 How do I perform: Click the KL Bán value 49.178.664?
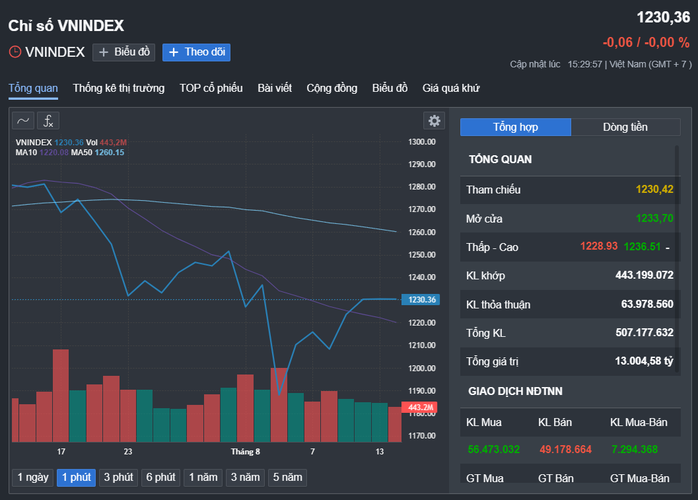pos(565,449)
